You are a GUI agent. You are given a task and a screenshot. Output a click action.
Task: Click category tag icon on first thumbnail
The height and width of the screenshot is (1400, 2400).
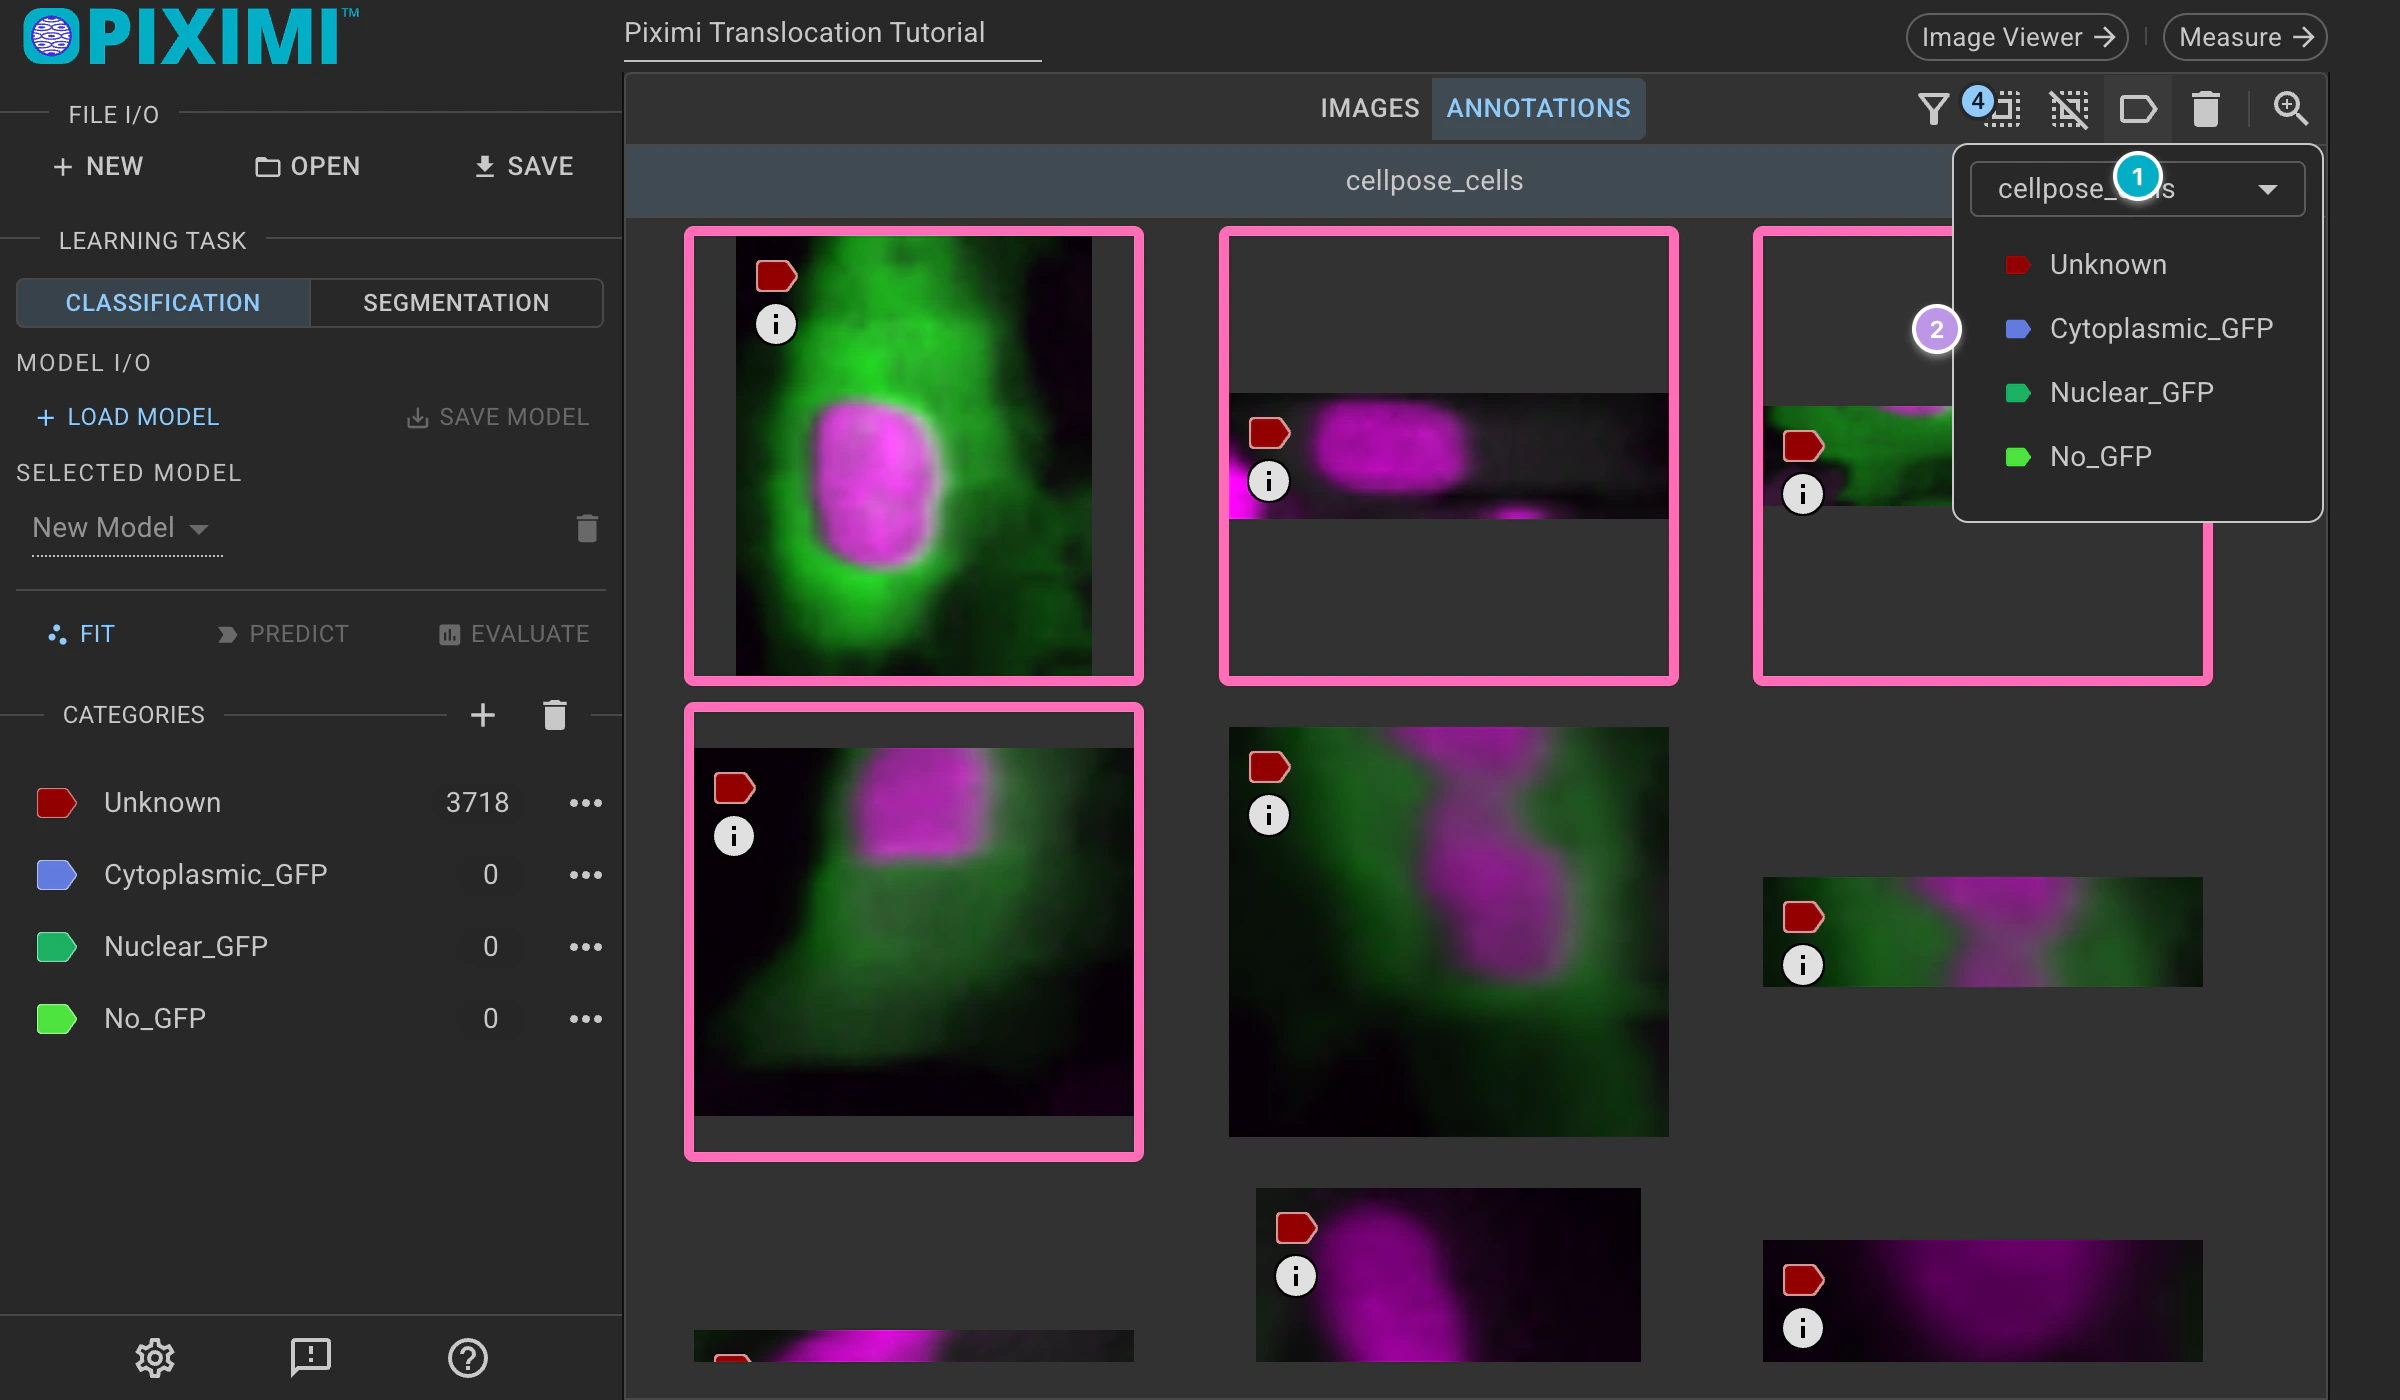pyautogui.click(x=776, y=275)
